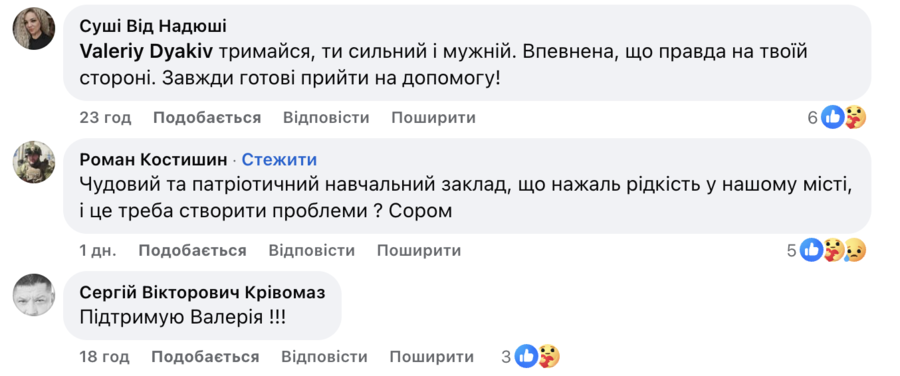Viewport: 900px width, 376px height.
Task: Reply to Суші Від Надюші comment
Action: (x=326, y=118)
